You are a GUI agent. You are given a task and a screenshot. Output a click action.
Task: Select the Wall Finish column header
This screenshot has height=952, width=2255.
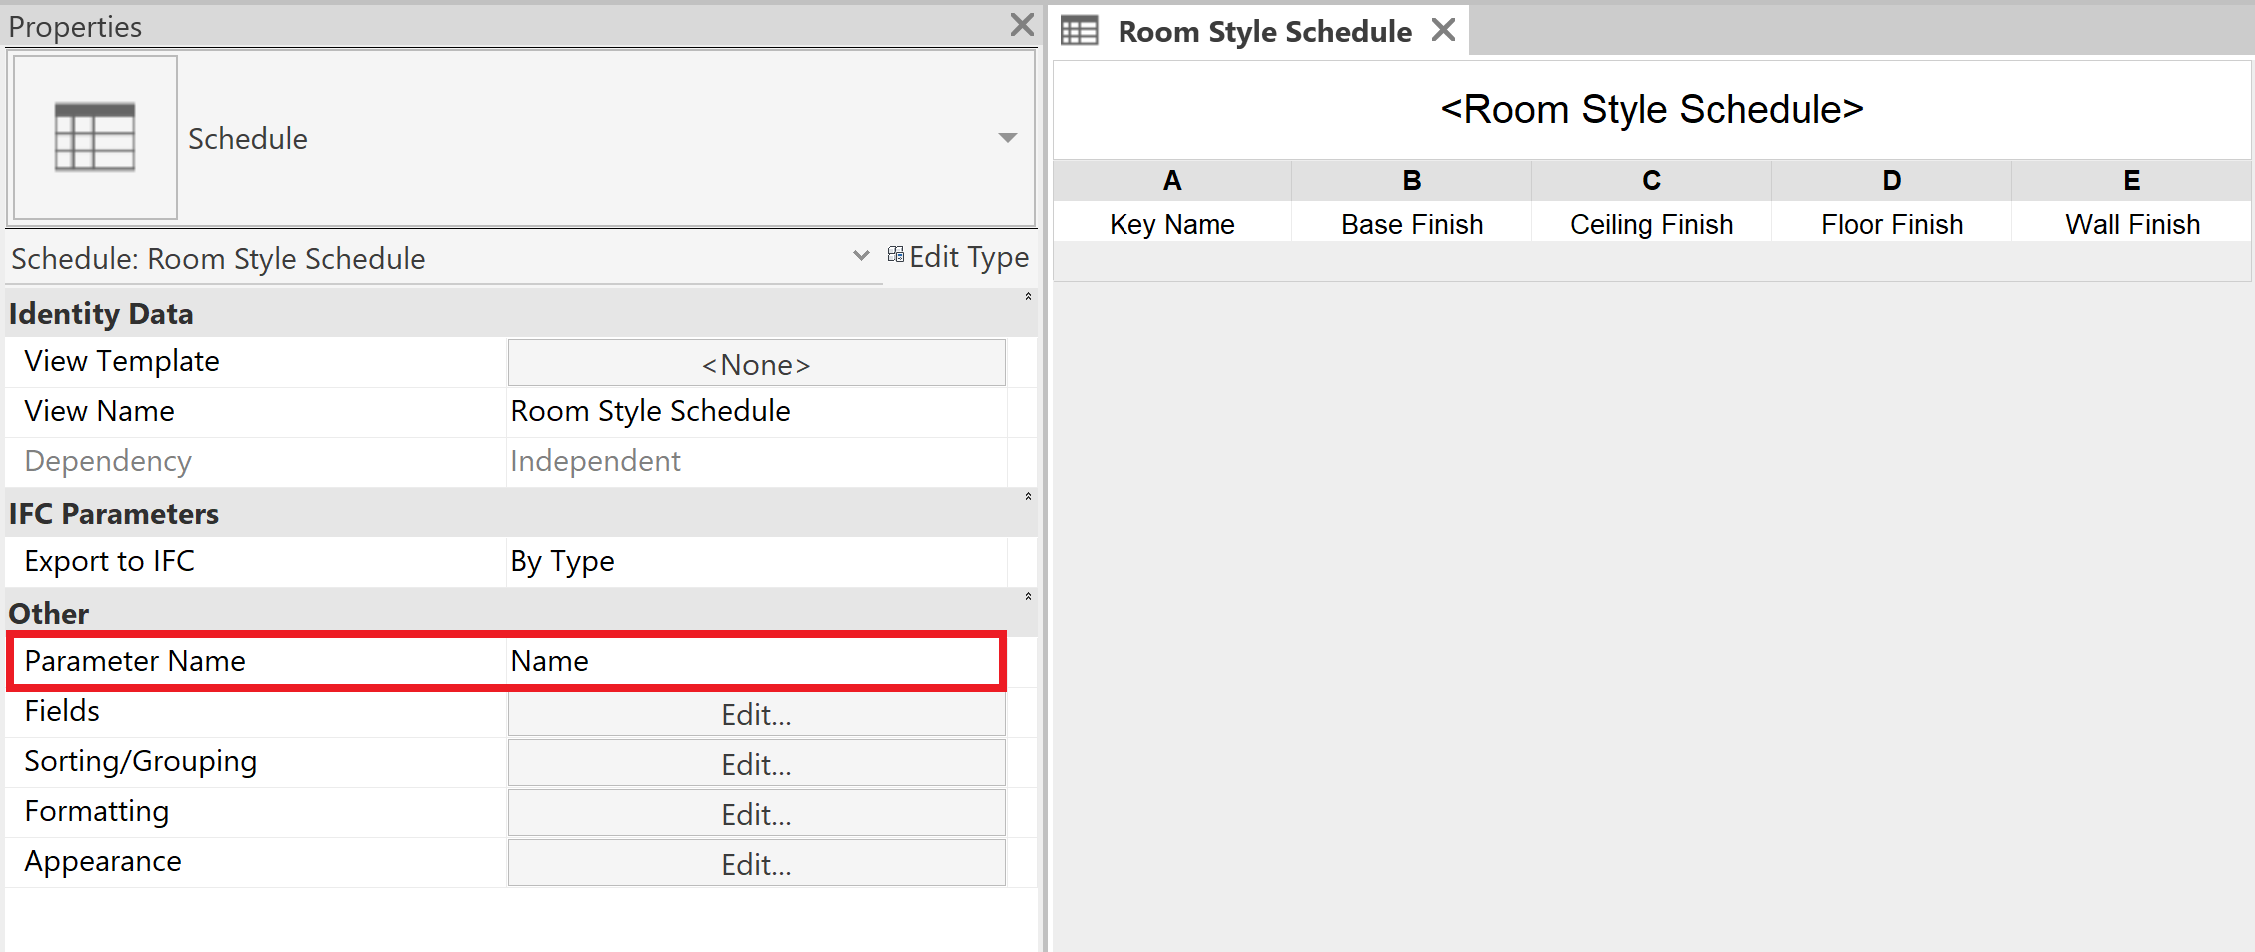[2130, 223]
